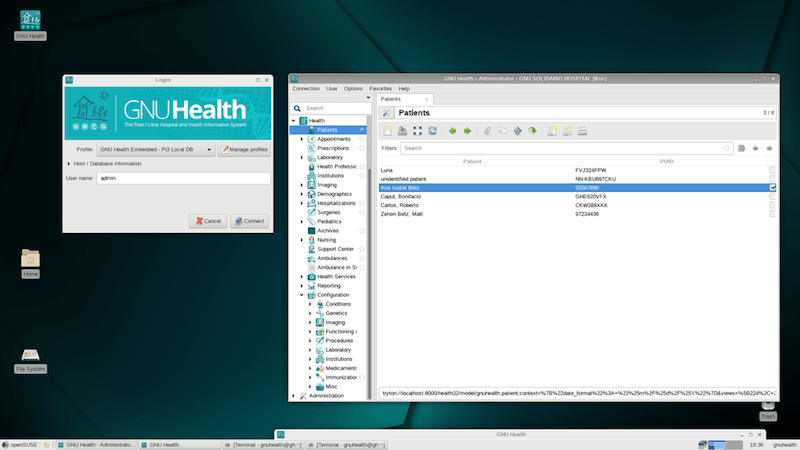Switch to GNU Health - Administrator taskbar window
Image resolution: width=800 pixels, height=450 pixels.
point(96,445)
